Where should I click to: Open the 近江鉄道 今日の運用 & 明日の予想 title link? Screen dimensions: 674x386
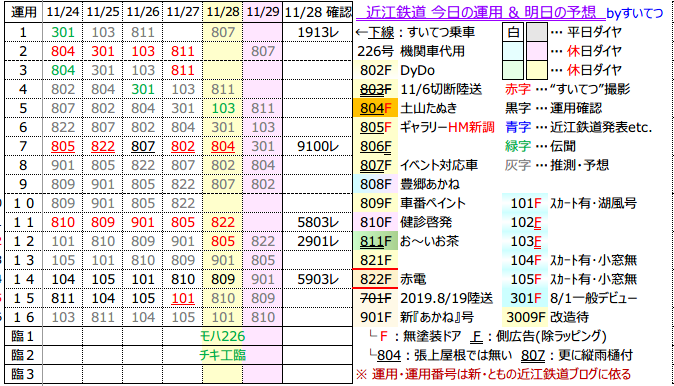coord(480,12)
